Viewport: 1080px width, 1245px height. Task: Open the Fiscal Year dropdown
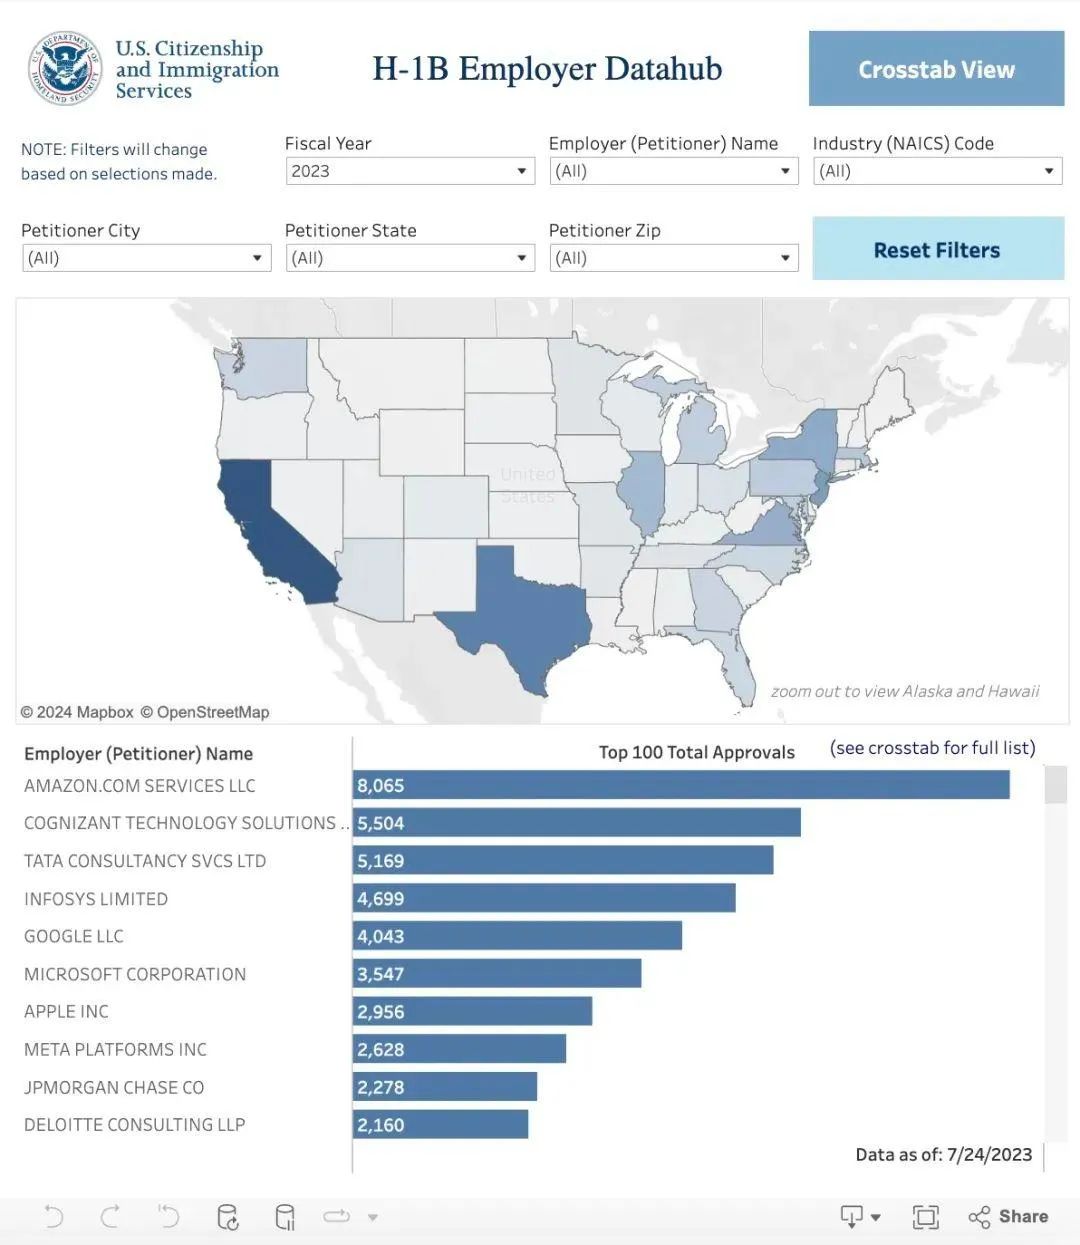tap(410, 171)
